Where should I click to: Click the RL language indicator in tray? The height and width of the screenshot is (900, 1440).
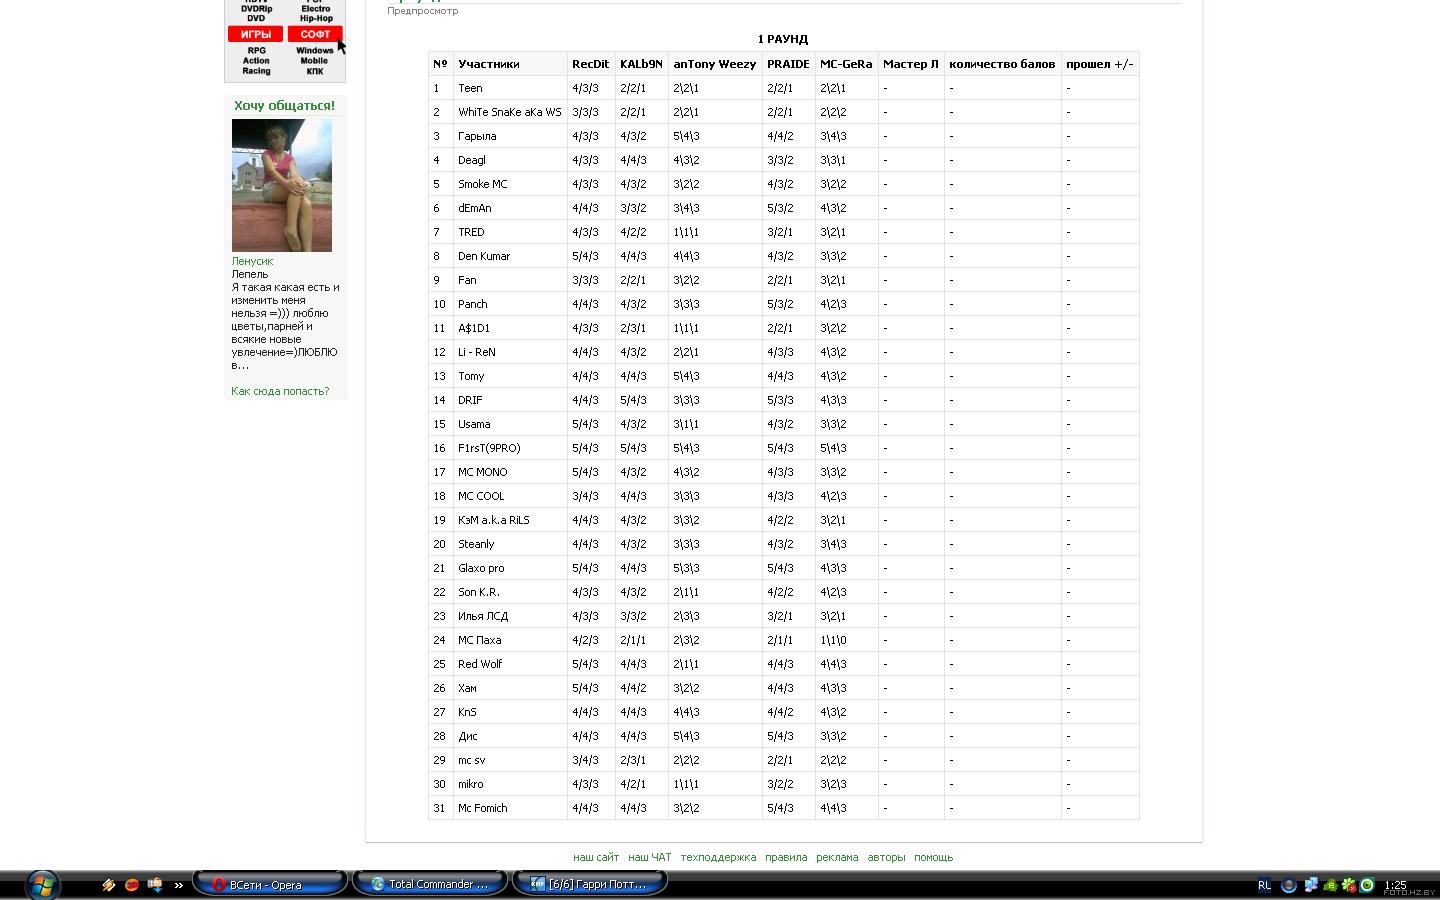pyautogui.click(x=1264, y=885)
